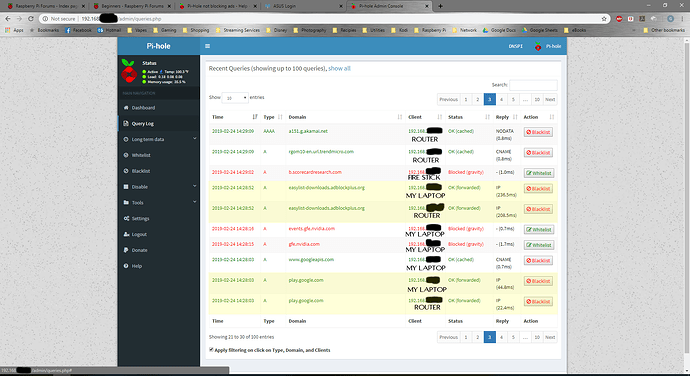Open the Apps bookmark shortcut
Viewport: 690px width, 376px height.
(14, 30)
